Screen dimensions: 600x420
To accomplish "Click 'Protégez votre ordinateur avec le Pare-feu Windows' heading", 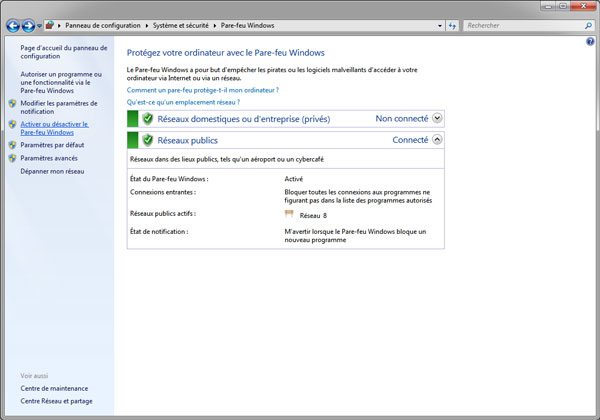I will pos(226,53).
